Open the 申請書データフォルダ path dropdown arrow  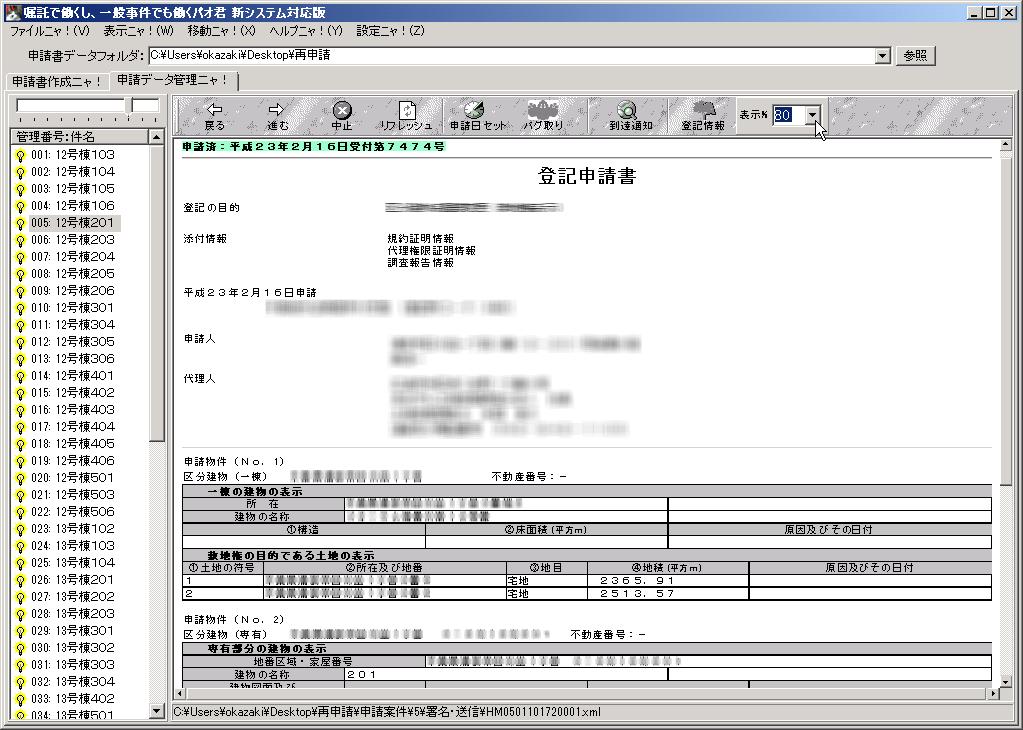tap(882, 56)
